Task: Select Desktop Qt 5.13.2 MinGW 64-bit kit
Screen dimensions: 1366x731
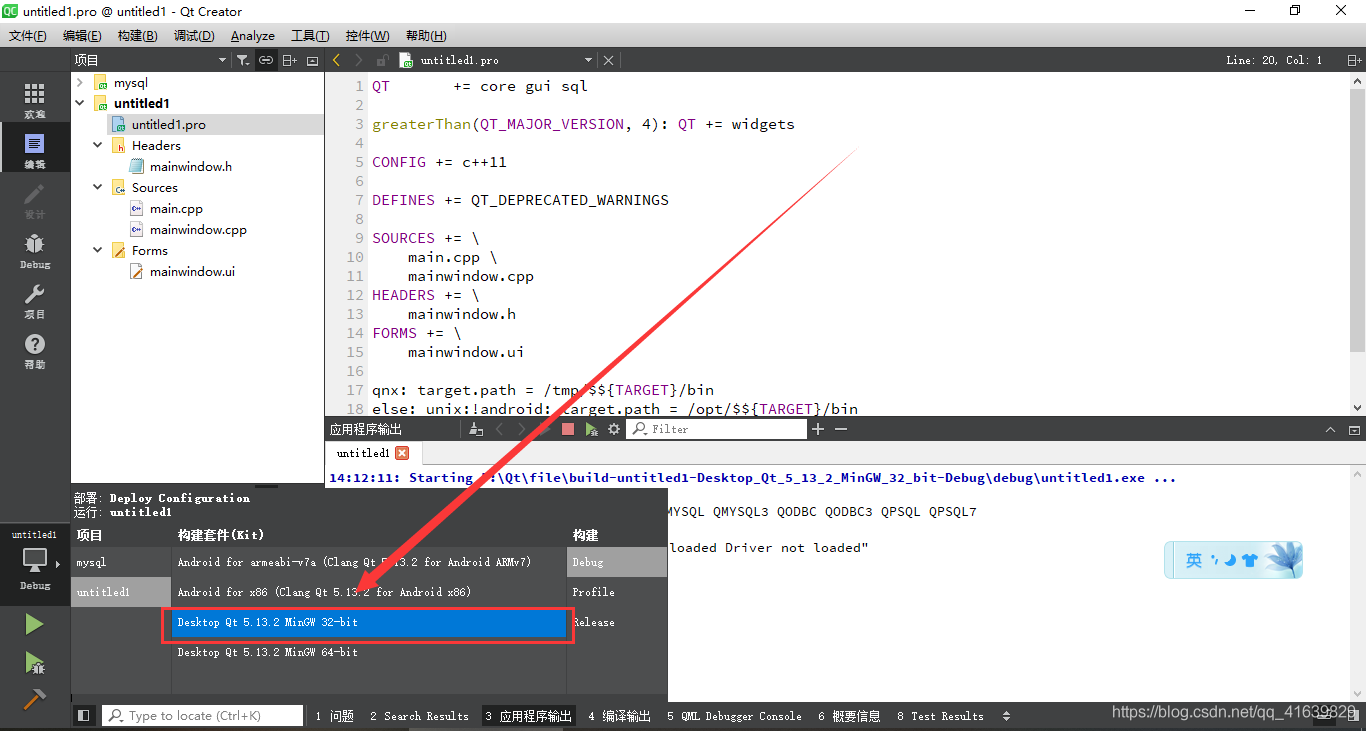Action: click(x=369, y=652)
